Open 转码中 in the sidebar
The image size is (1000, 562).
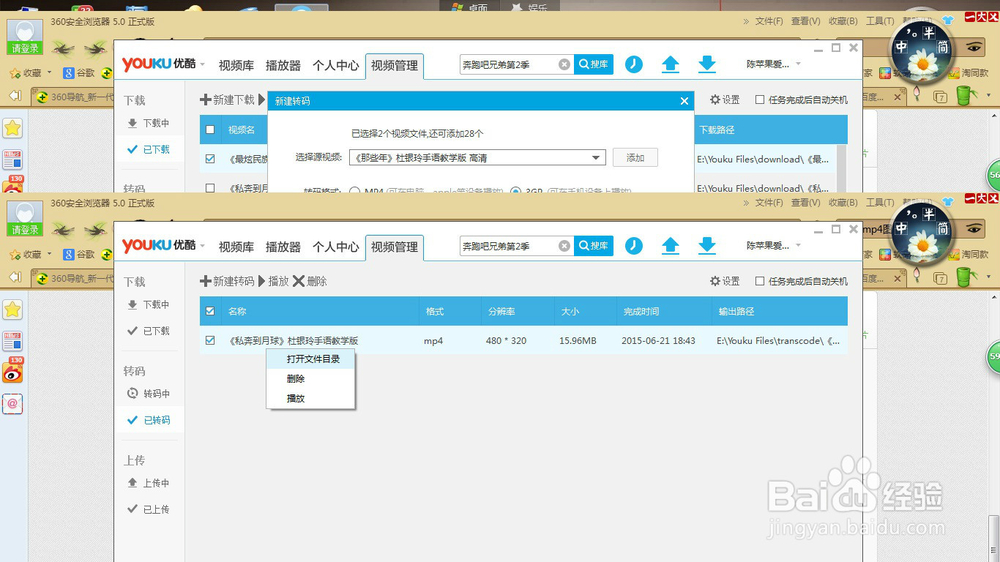pos(149,394)
